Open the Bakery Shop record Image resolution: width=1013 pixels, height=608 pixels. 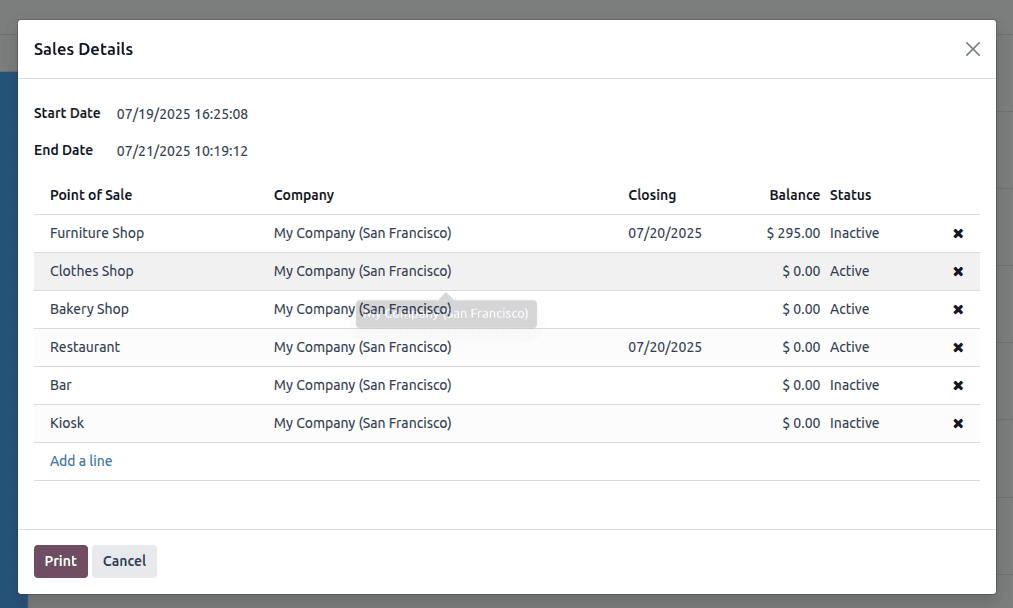(x=89, y=309)
